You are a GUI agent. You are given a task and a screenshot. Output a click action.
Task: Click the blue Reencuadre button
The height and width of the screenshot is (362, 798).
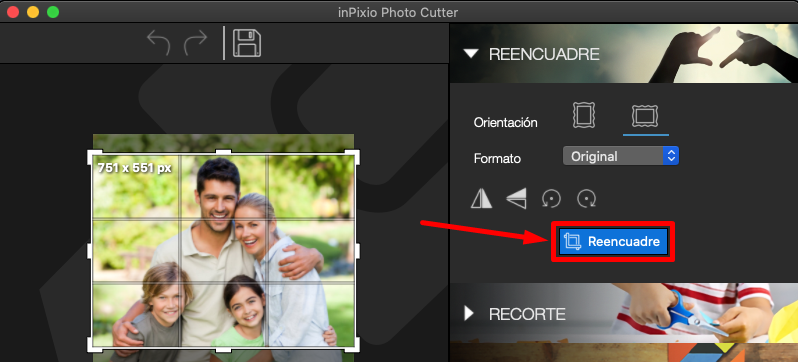(x=613, y=242)
